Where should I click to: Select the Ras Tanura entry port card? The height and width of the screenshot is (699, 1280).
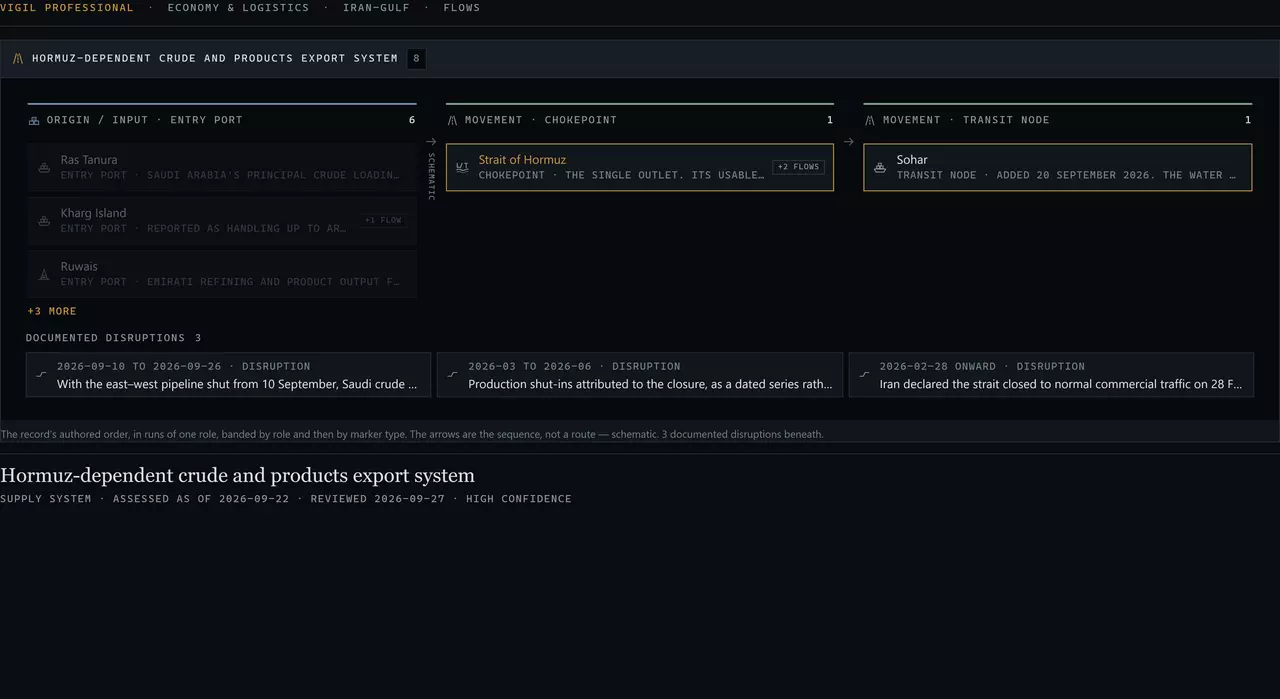[222, 167]
